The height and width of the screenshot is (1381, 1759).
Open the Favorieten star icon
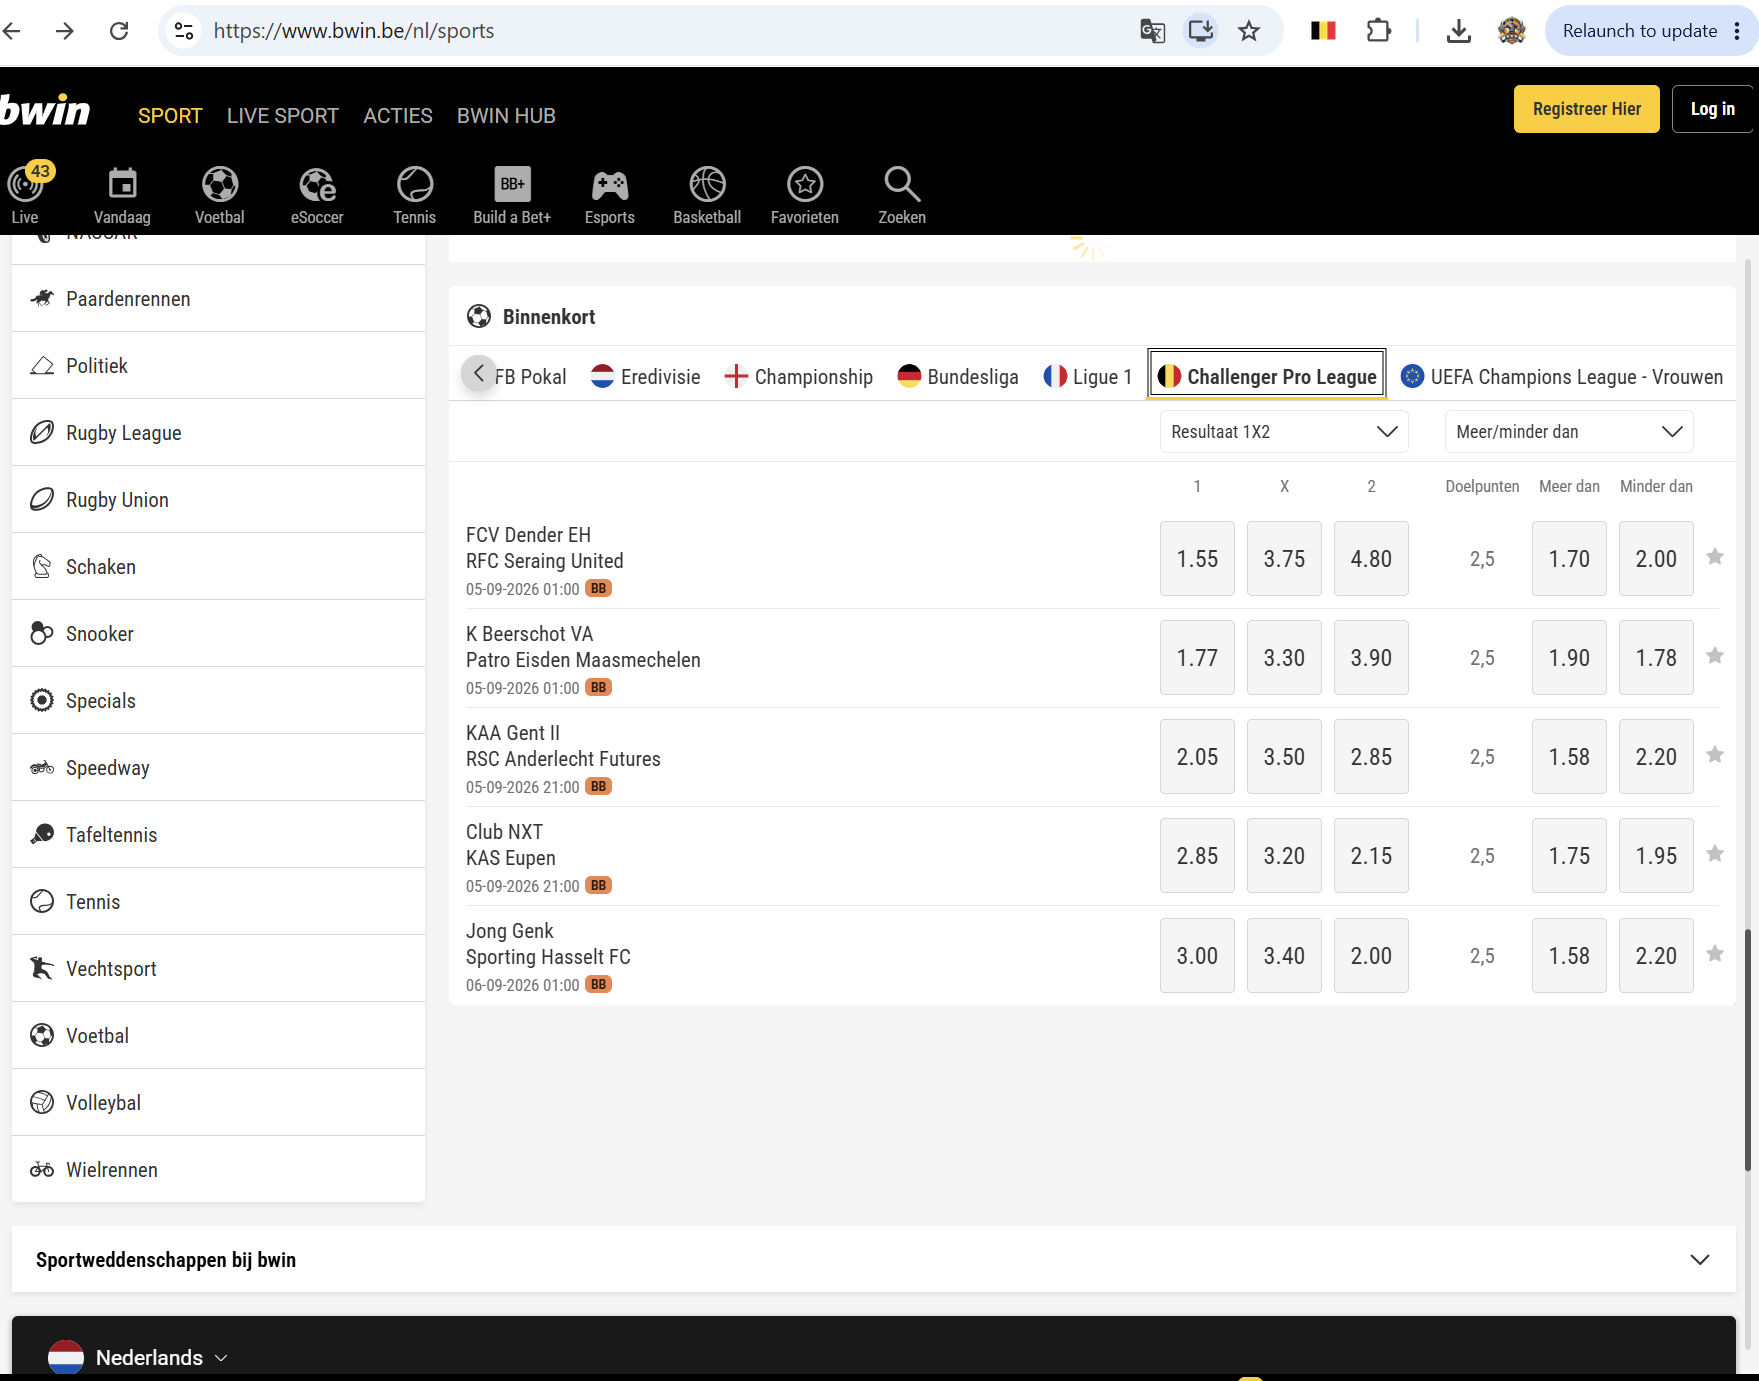805,194
